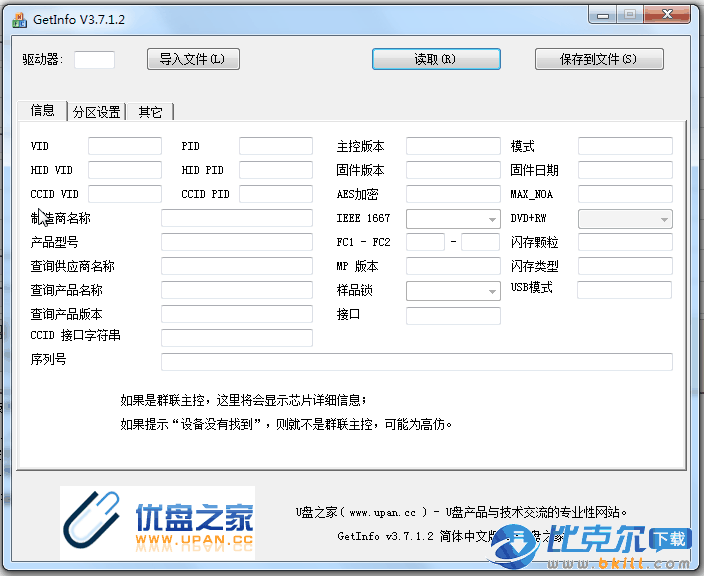Click the 查询产品版本 input field
The height and width of the screenshot is (576, 704).
[237, 314]
